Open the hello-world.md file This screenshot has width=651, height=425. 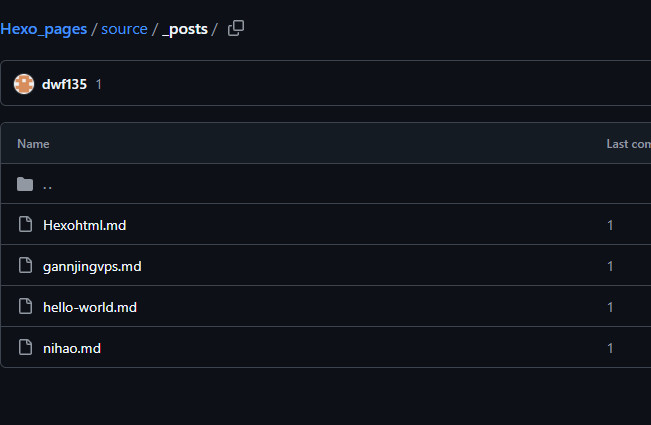pyautogui.click(x=90, y=307)
